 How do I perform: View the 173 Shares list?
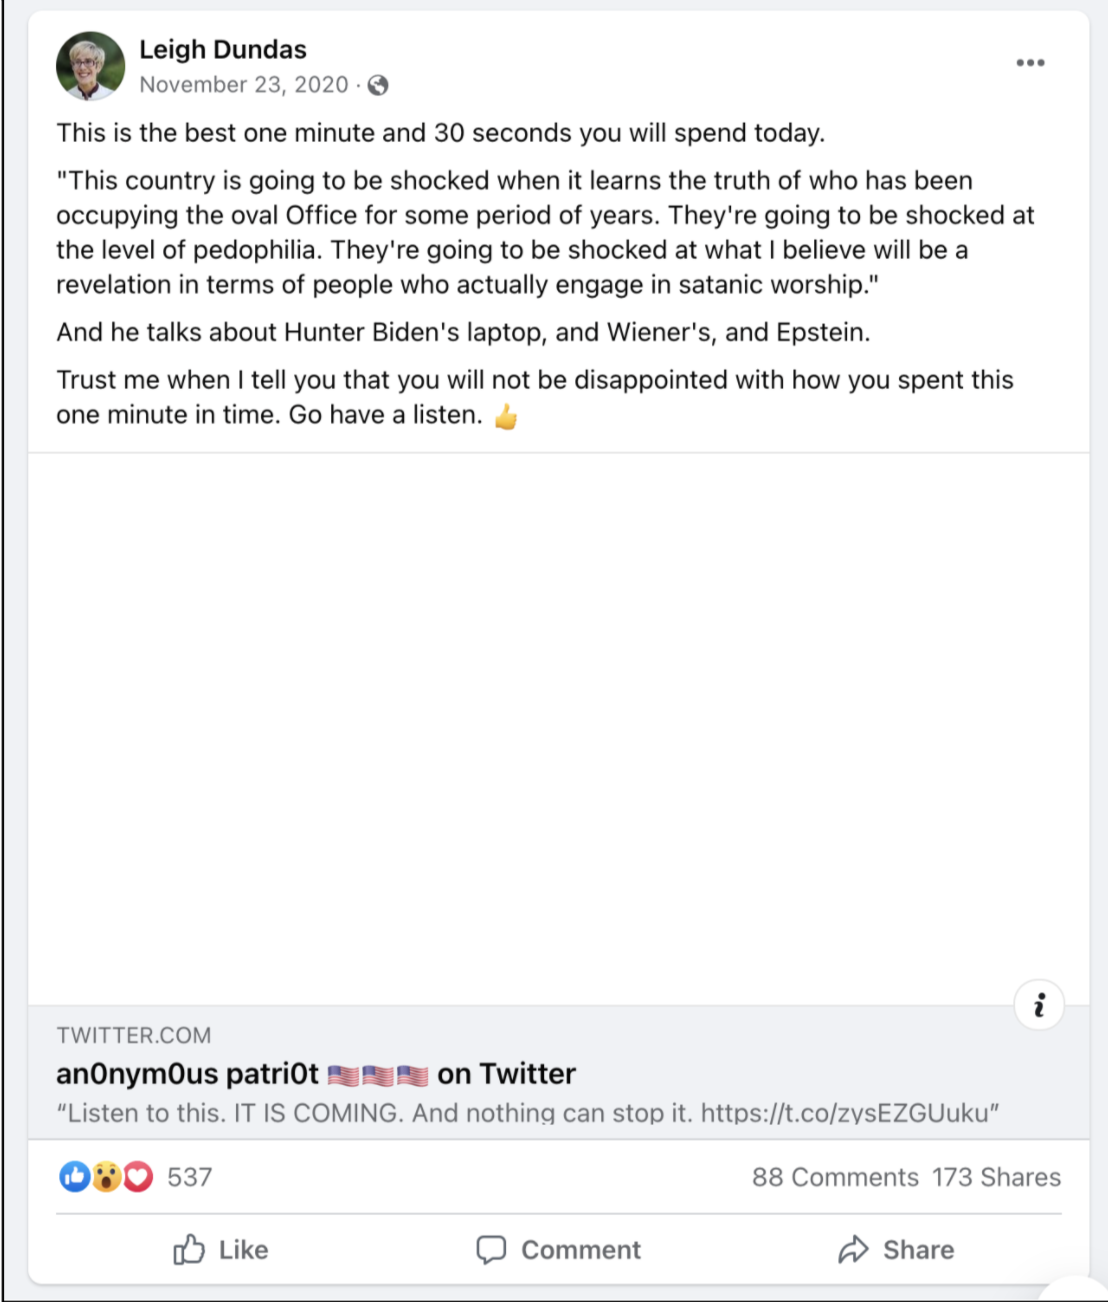996,1177
